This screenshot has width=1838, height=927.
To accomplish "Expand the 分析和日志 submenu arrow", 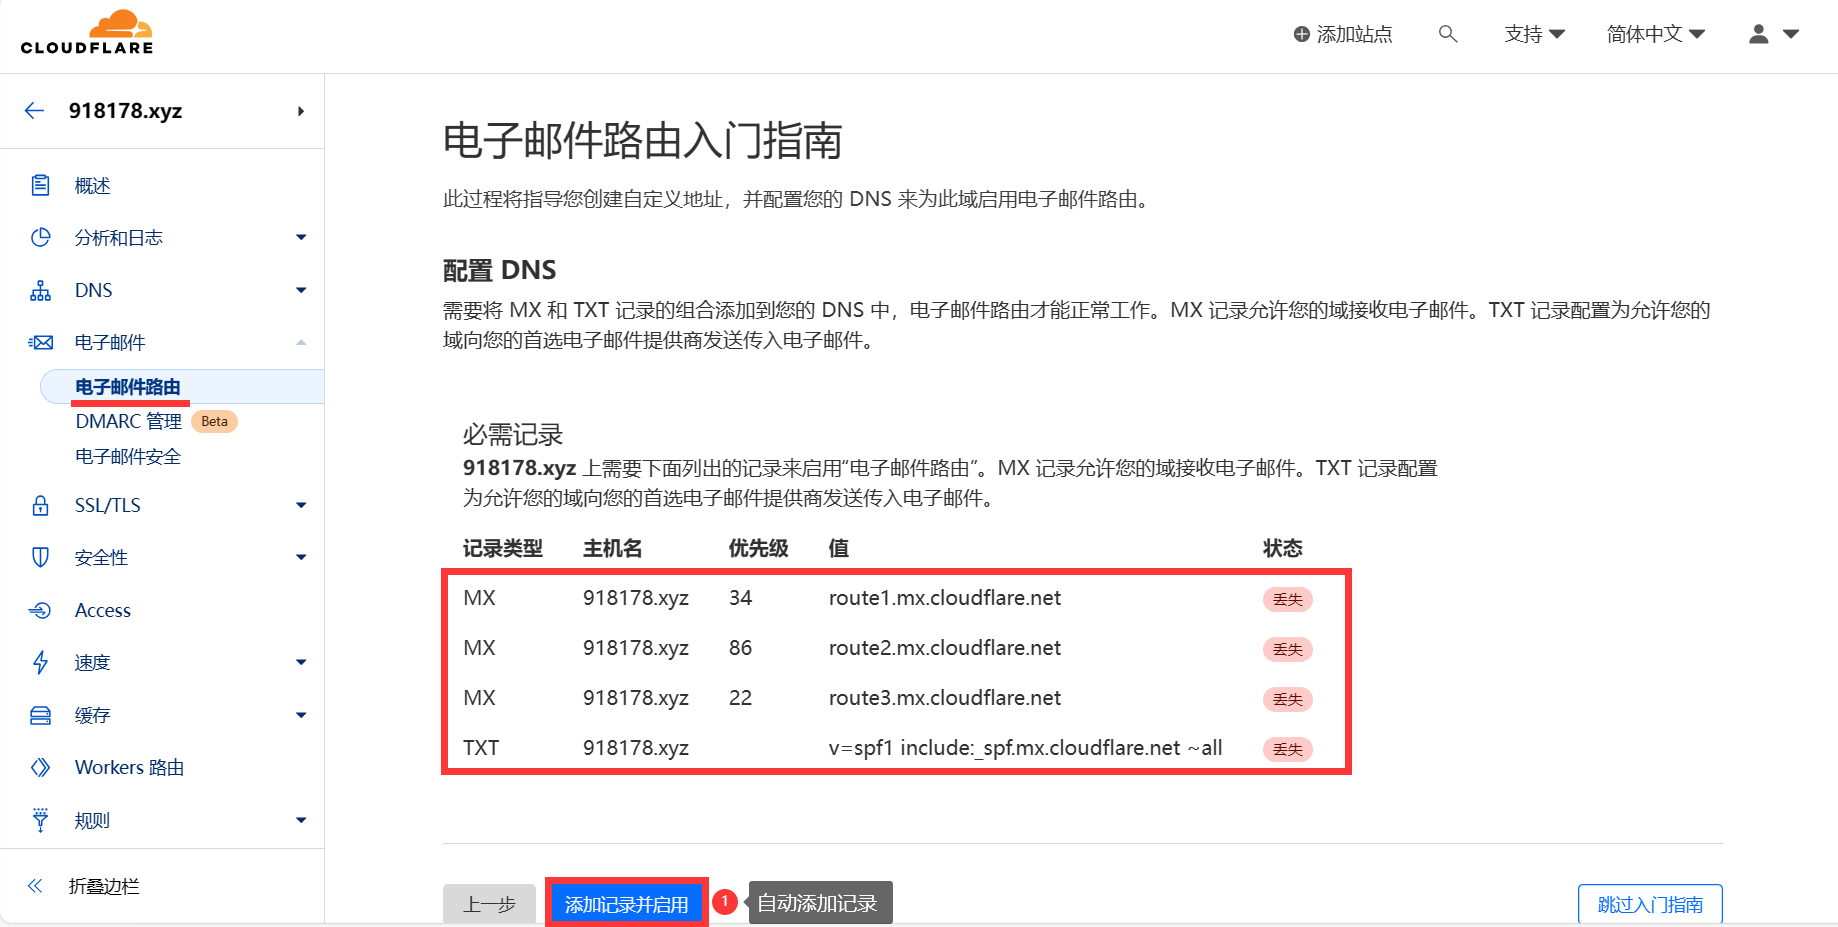I will click(x=301, y=237).
